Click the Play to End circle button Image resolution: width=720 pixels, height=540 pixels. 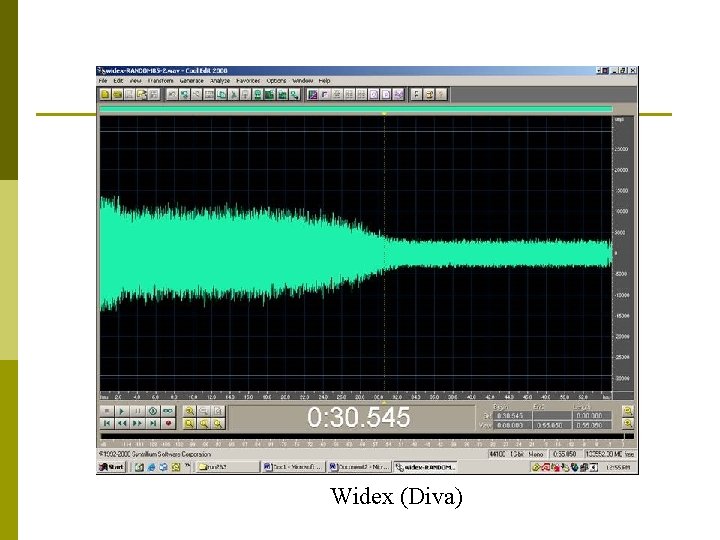153,411
